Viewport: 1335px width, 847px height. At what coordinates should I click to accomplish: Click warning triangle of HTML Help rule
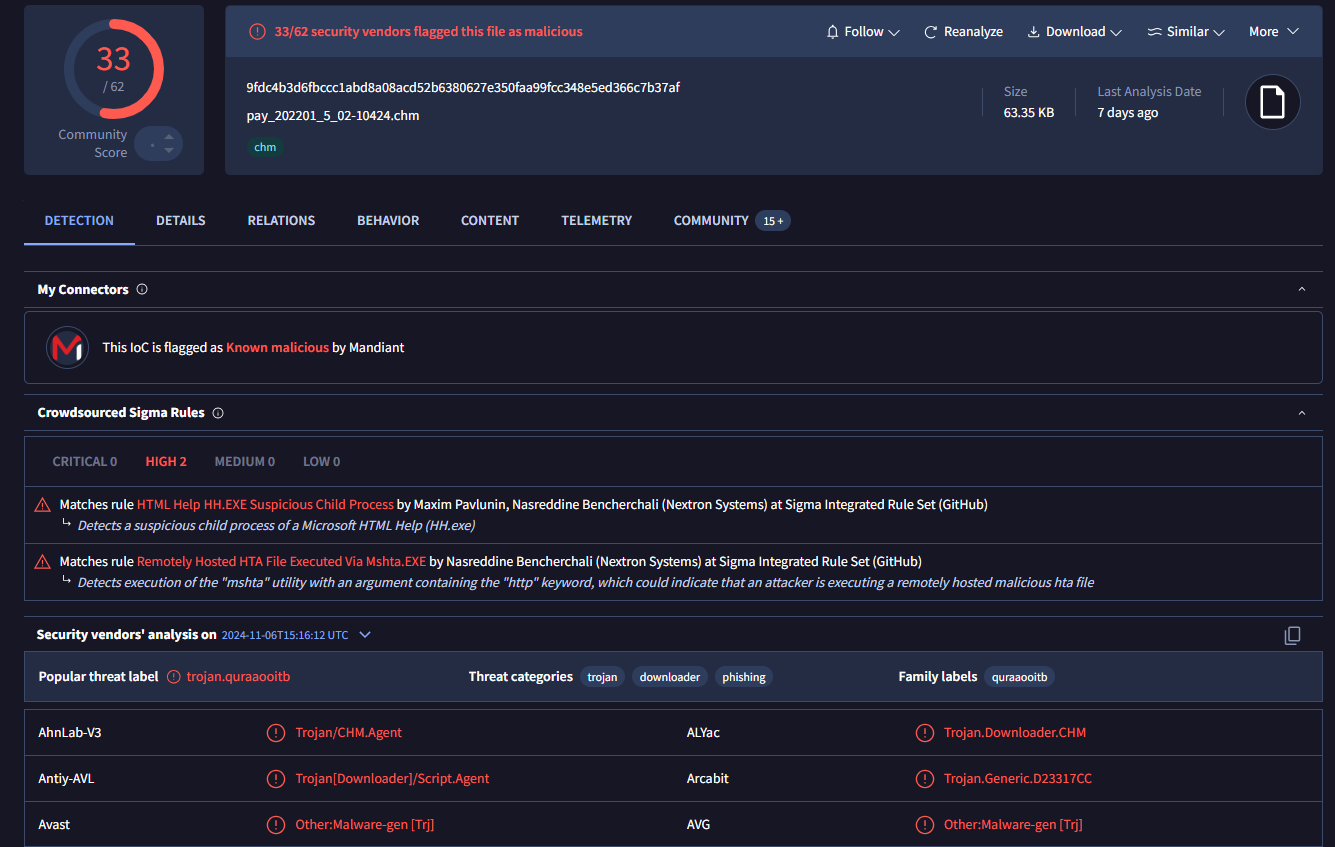(43, 505)
